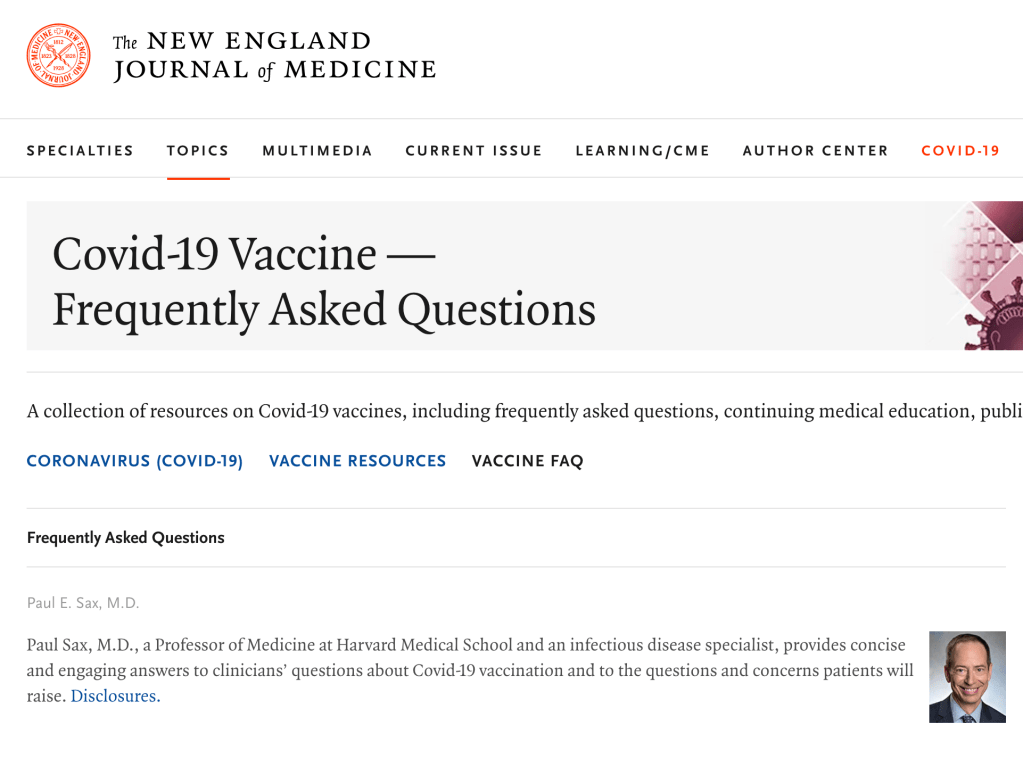Click the coronavirus banner illustration
Image resolution: width=1023 pixels, height=758 pixels.
coord(977,276)
